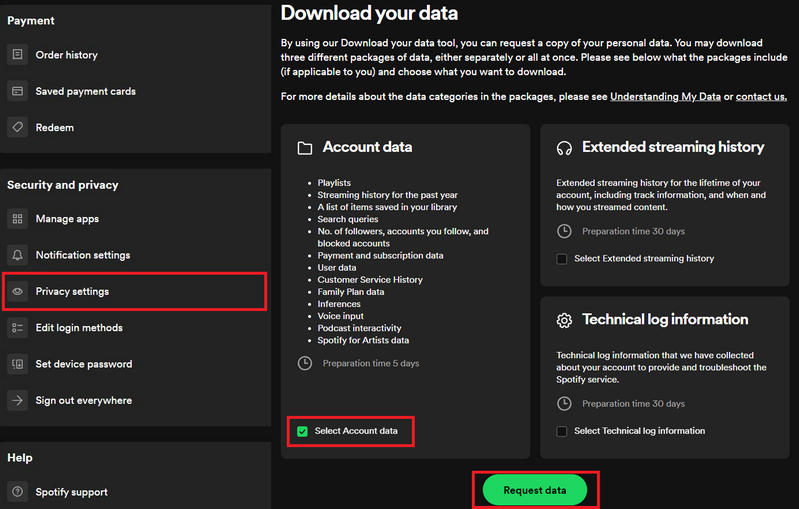Open the Understanding My Data link
This screenshot has width=799, height=509.
(665, 96)
